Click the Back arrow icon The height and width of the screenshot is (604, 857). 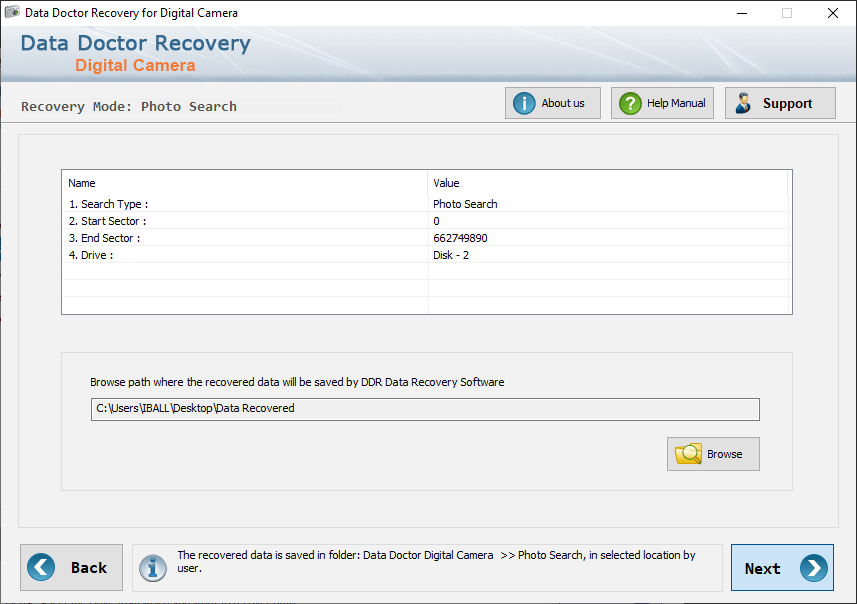tap(41, 567)
